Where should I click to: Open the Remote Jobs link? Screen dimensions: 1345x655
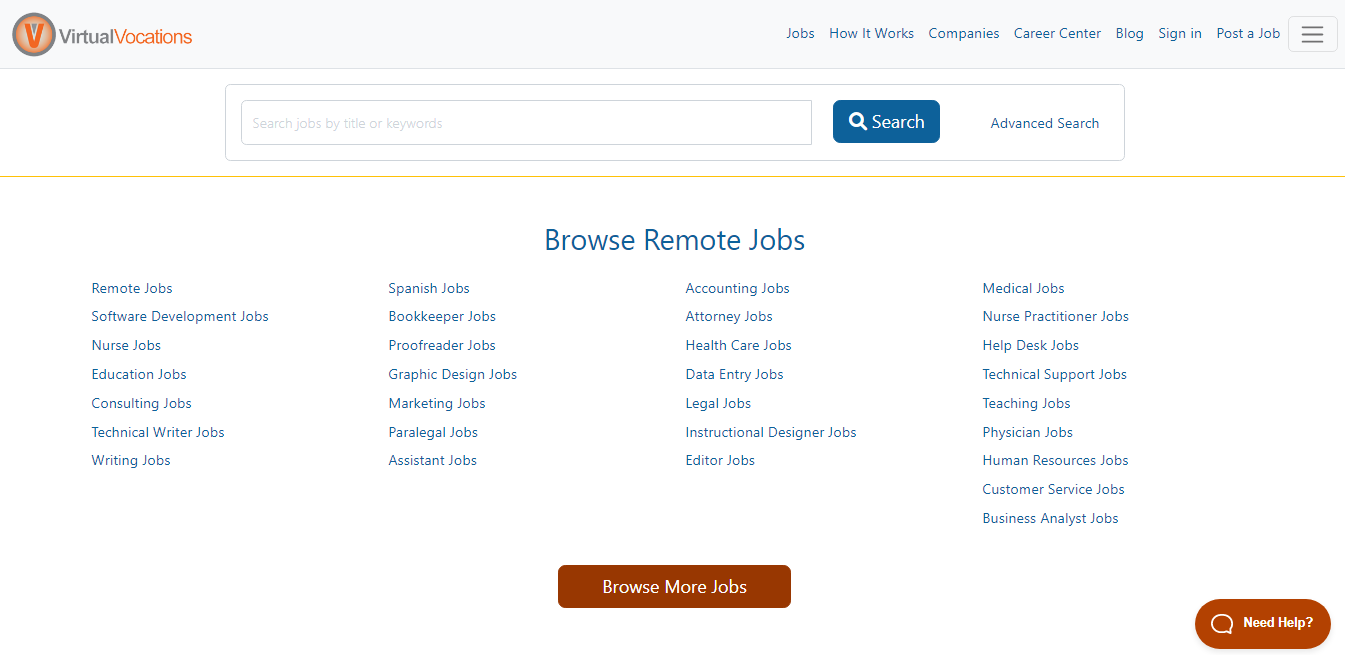pyautogui.click(x=132, y=288)
